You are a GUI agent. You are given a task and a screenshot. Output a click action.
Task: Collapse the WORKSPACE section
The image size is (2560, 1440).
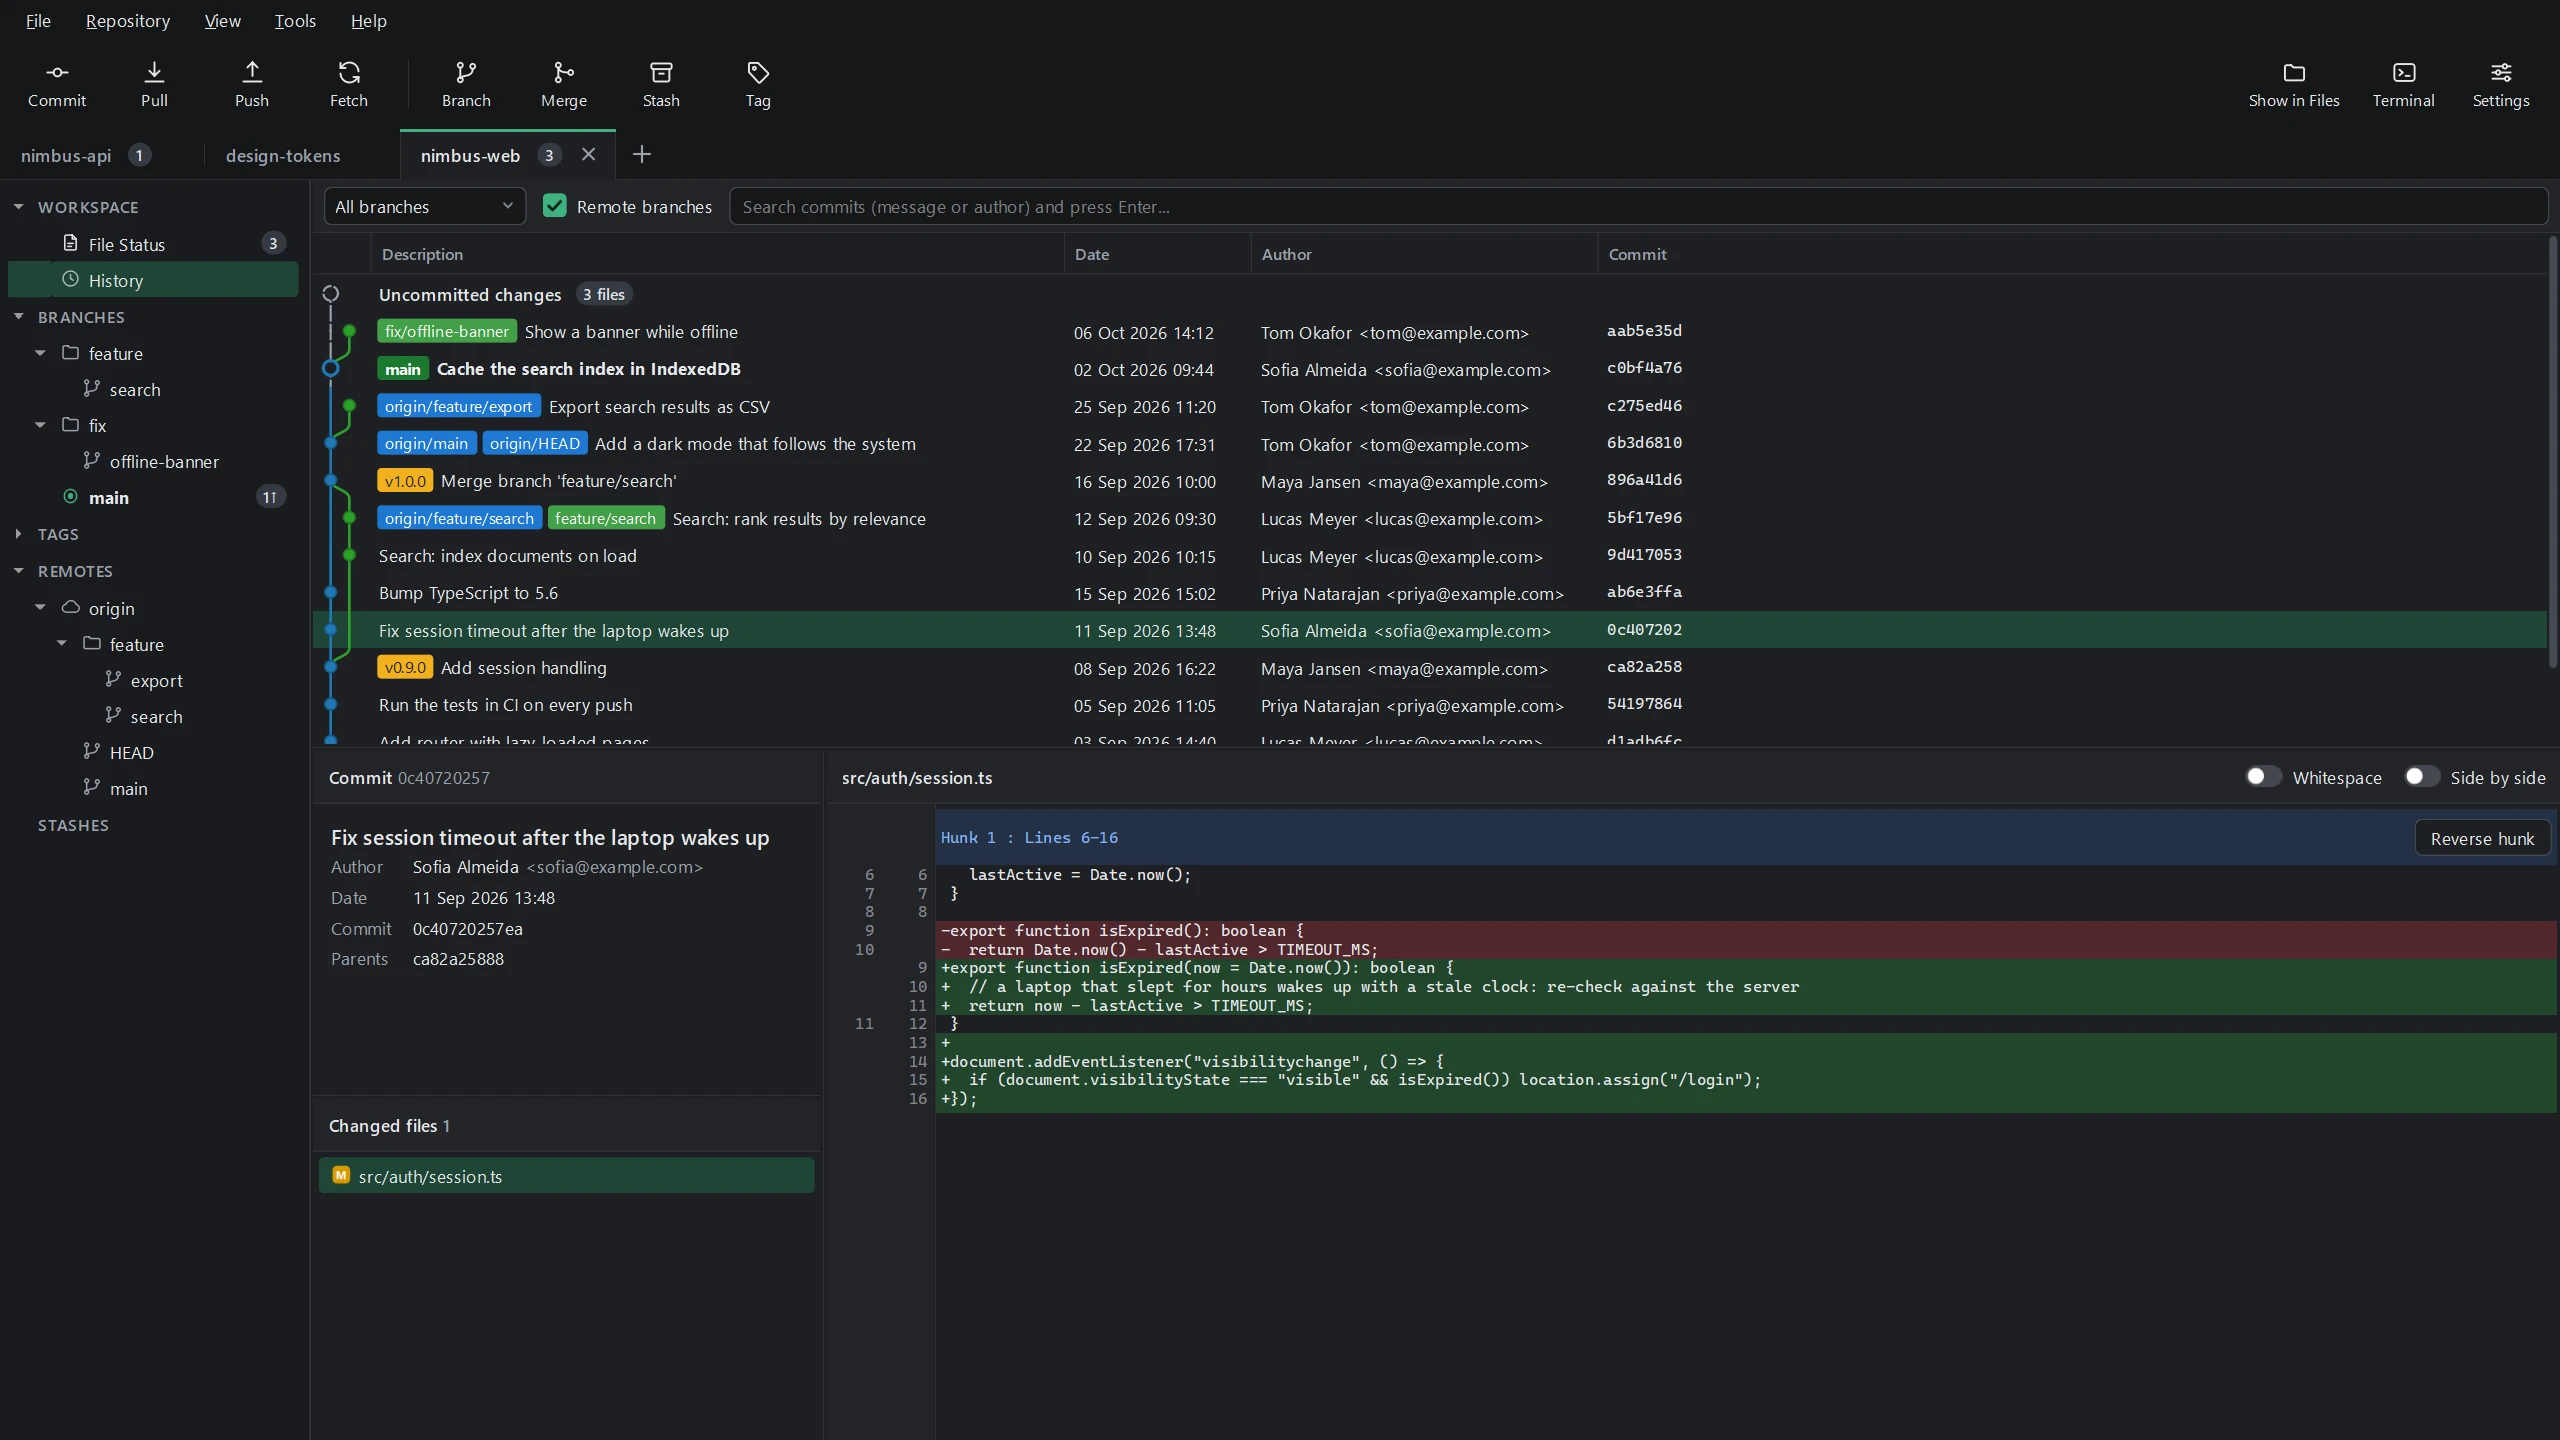18,207
